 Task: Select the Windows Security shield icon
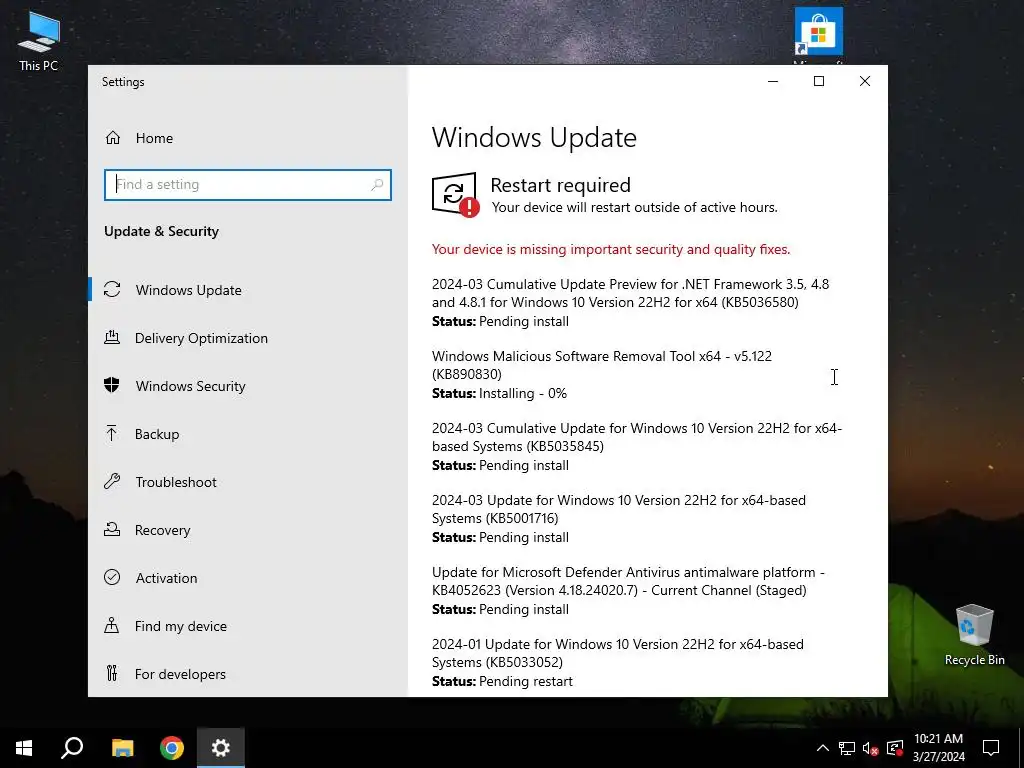[112, 385]
